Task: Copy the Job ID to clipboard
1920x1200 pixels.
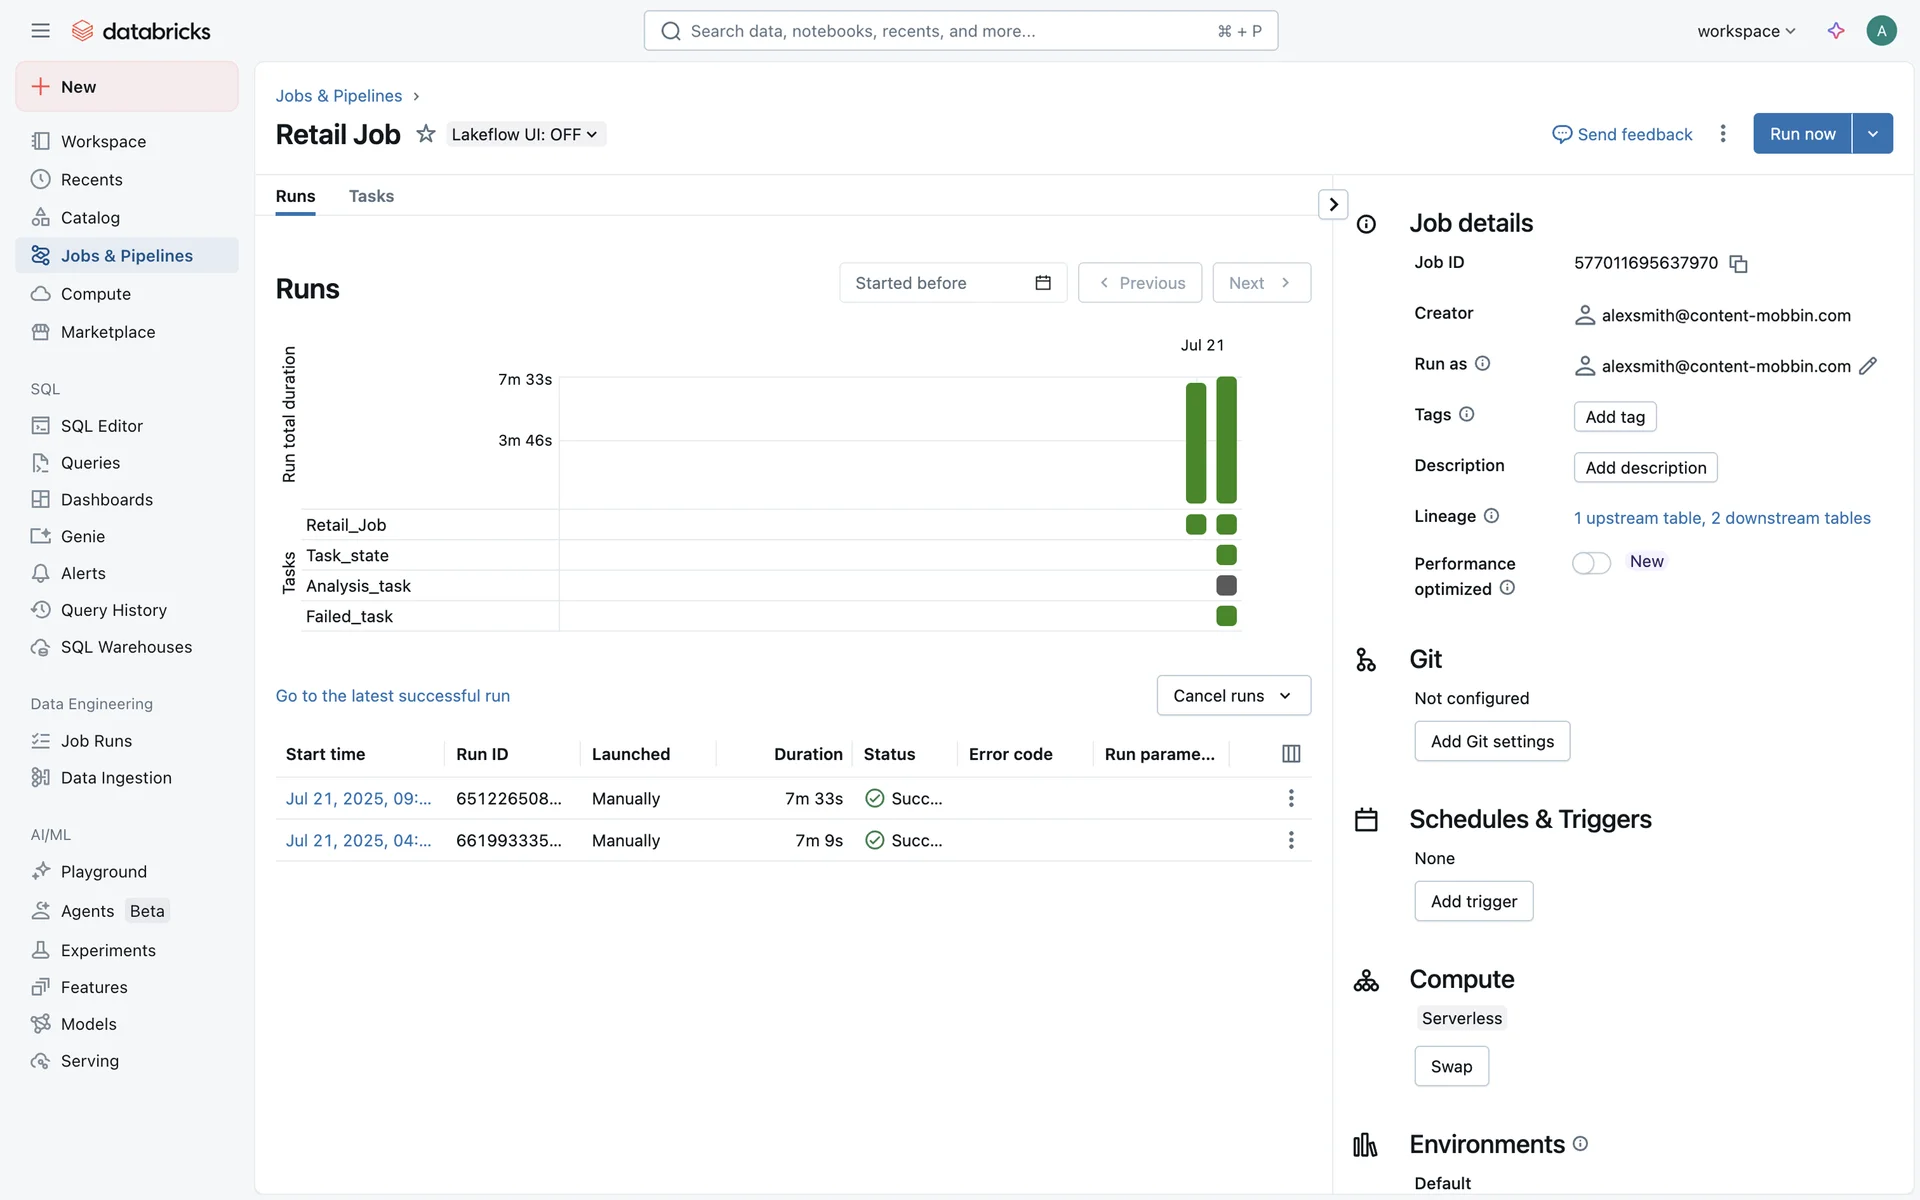Action: 1738,264
